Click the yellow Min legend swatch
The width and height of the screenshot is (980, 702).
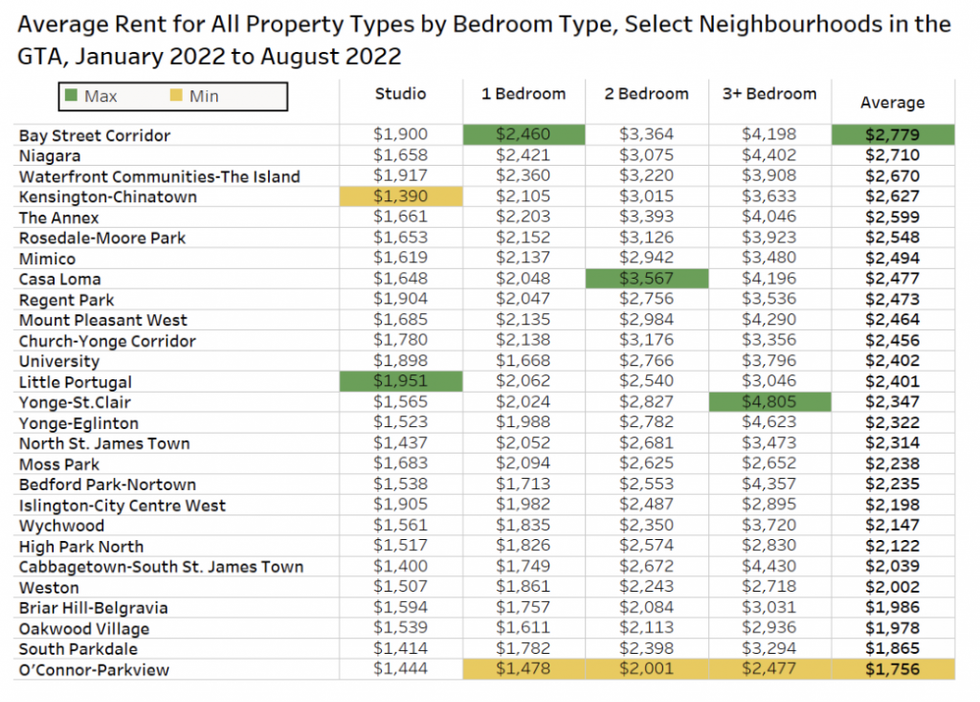coord(175,97)
